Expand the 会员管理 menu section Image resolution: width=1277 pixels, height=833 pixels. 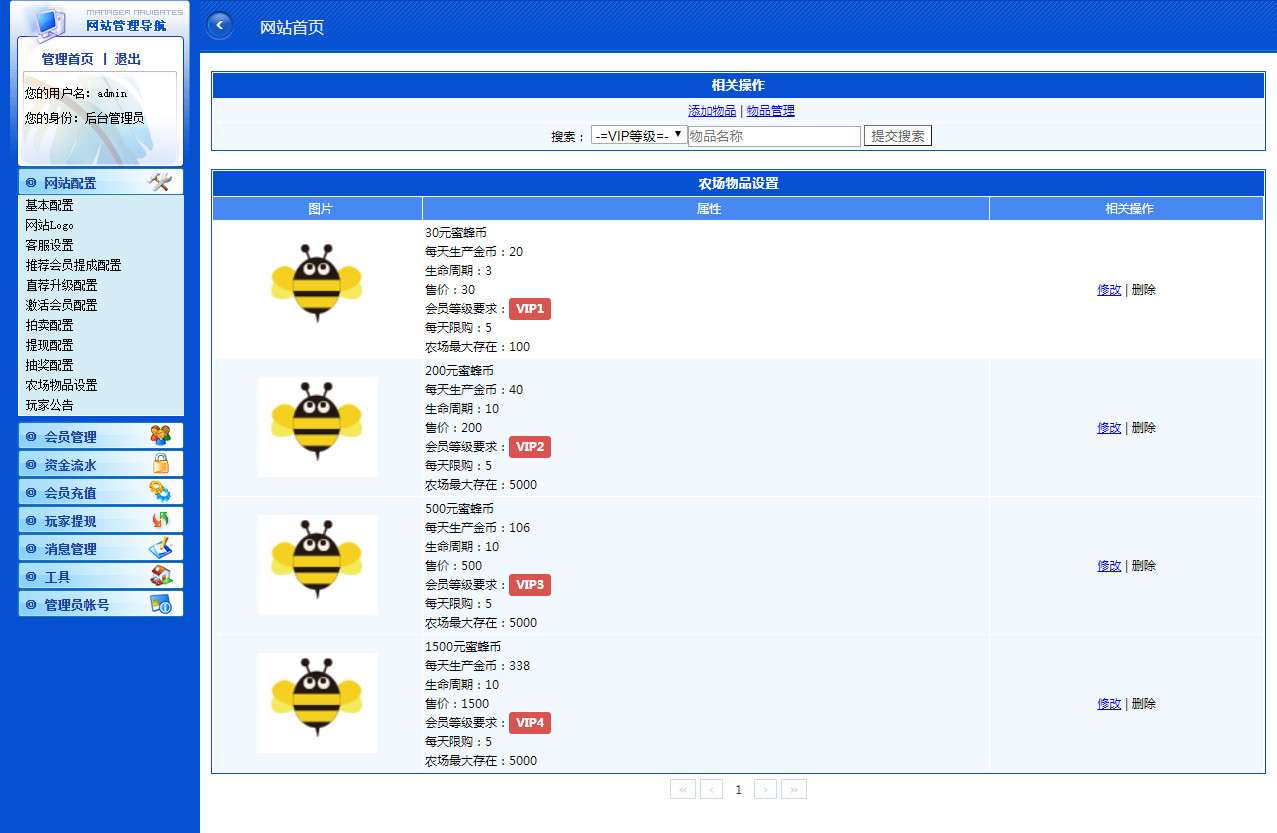coord(71,437)
